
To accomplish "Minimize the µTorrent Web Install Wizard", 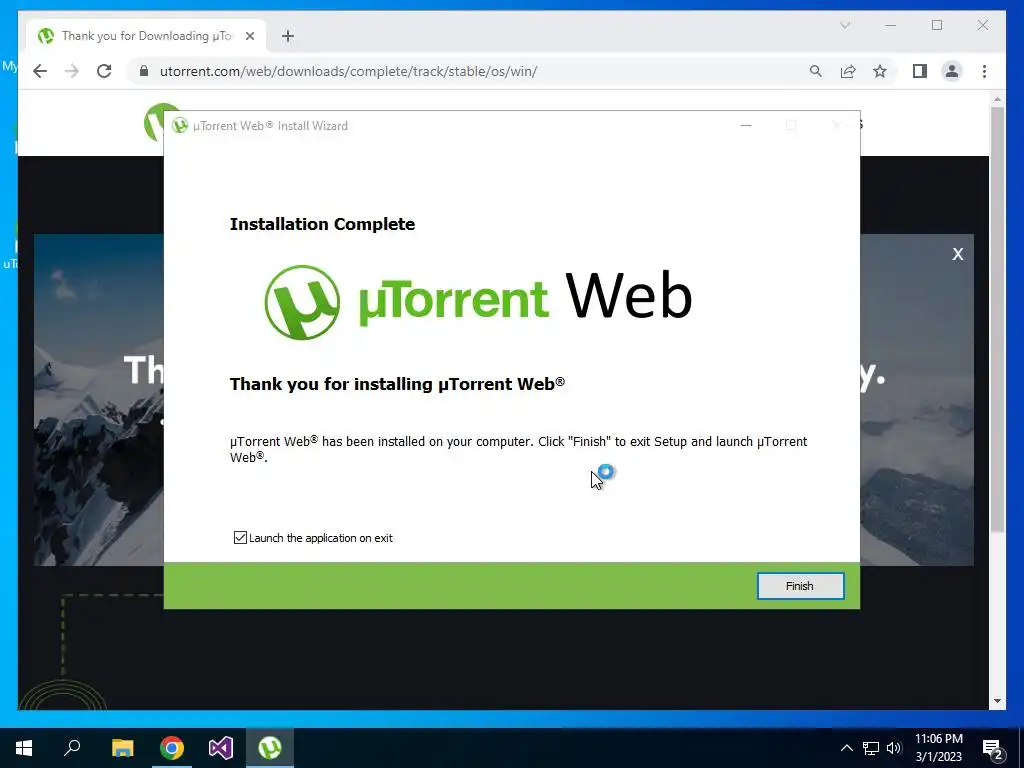I will 746,125.
